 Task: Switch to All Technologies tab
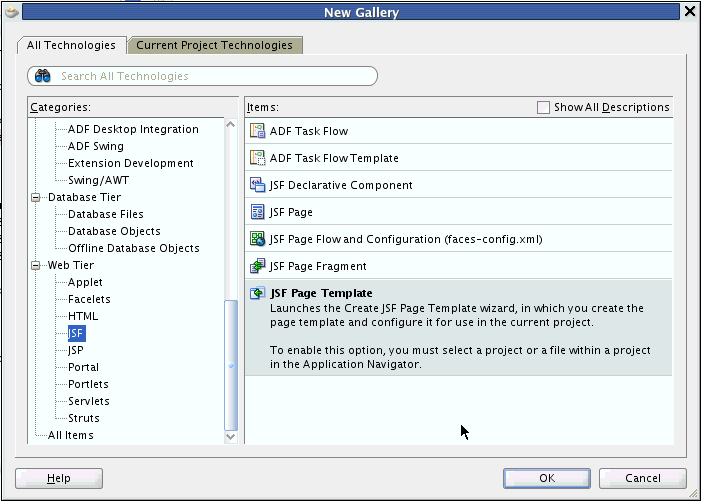coord(71,45)
